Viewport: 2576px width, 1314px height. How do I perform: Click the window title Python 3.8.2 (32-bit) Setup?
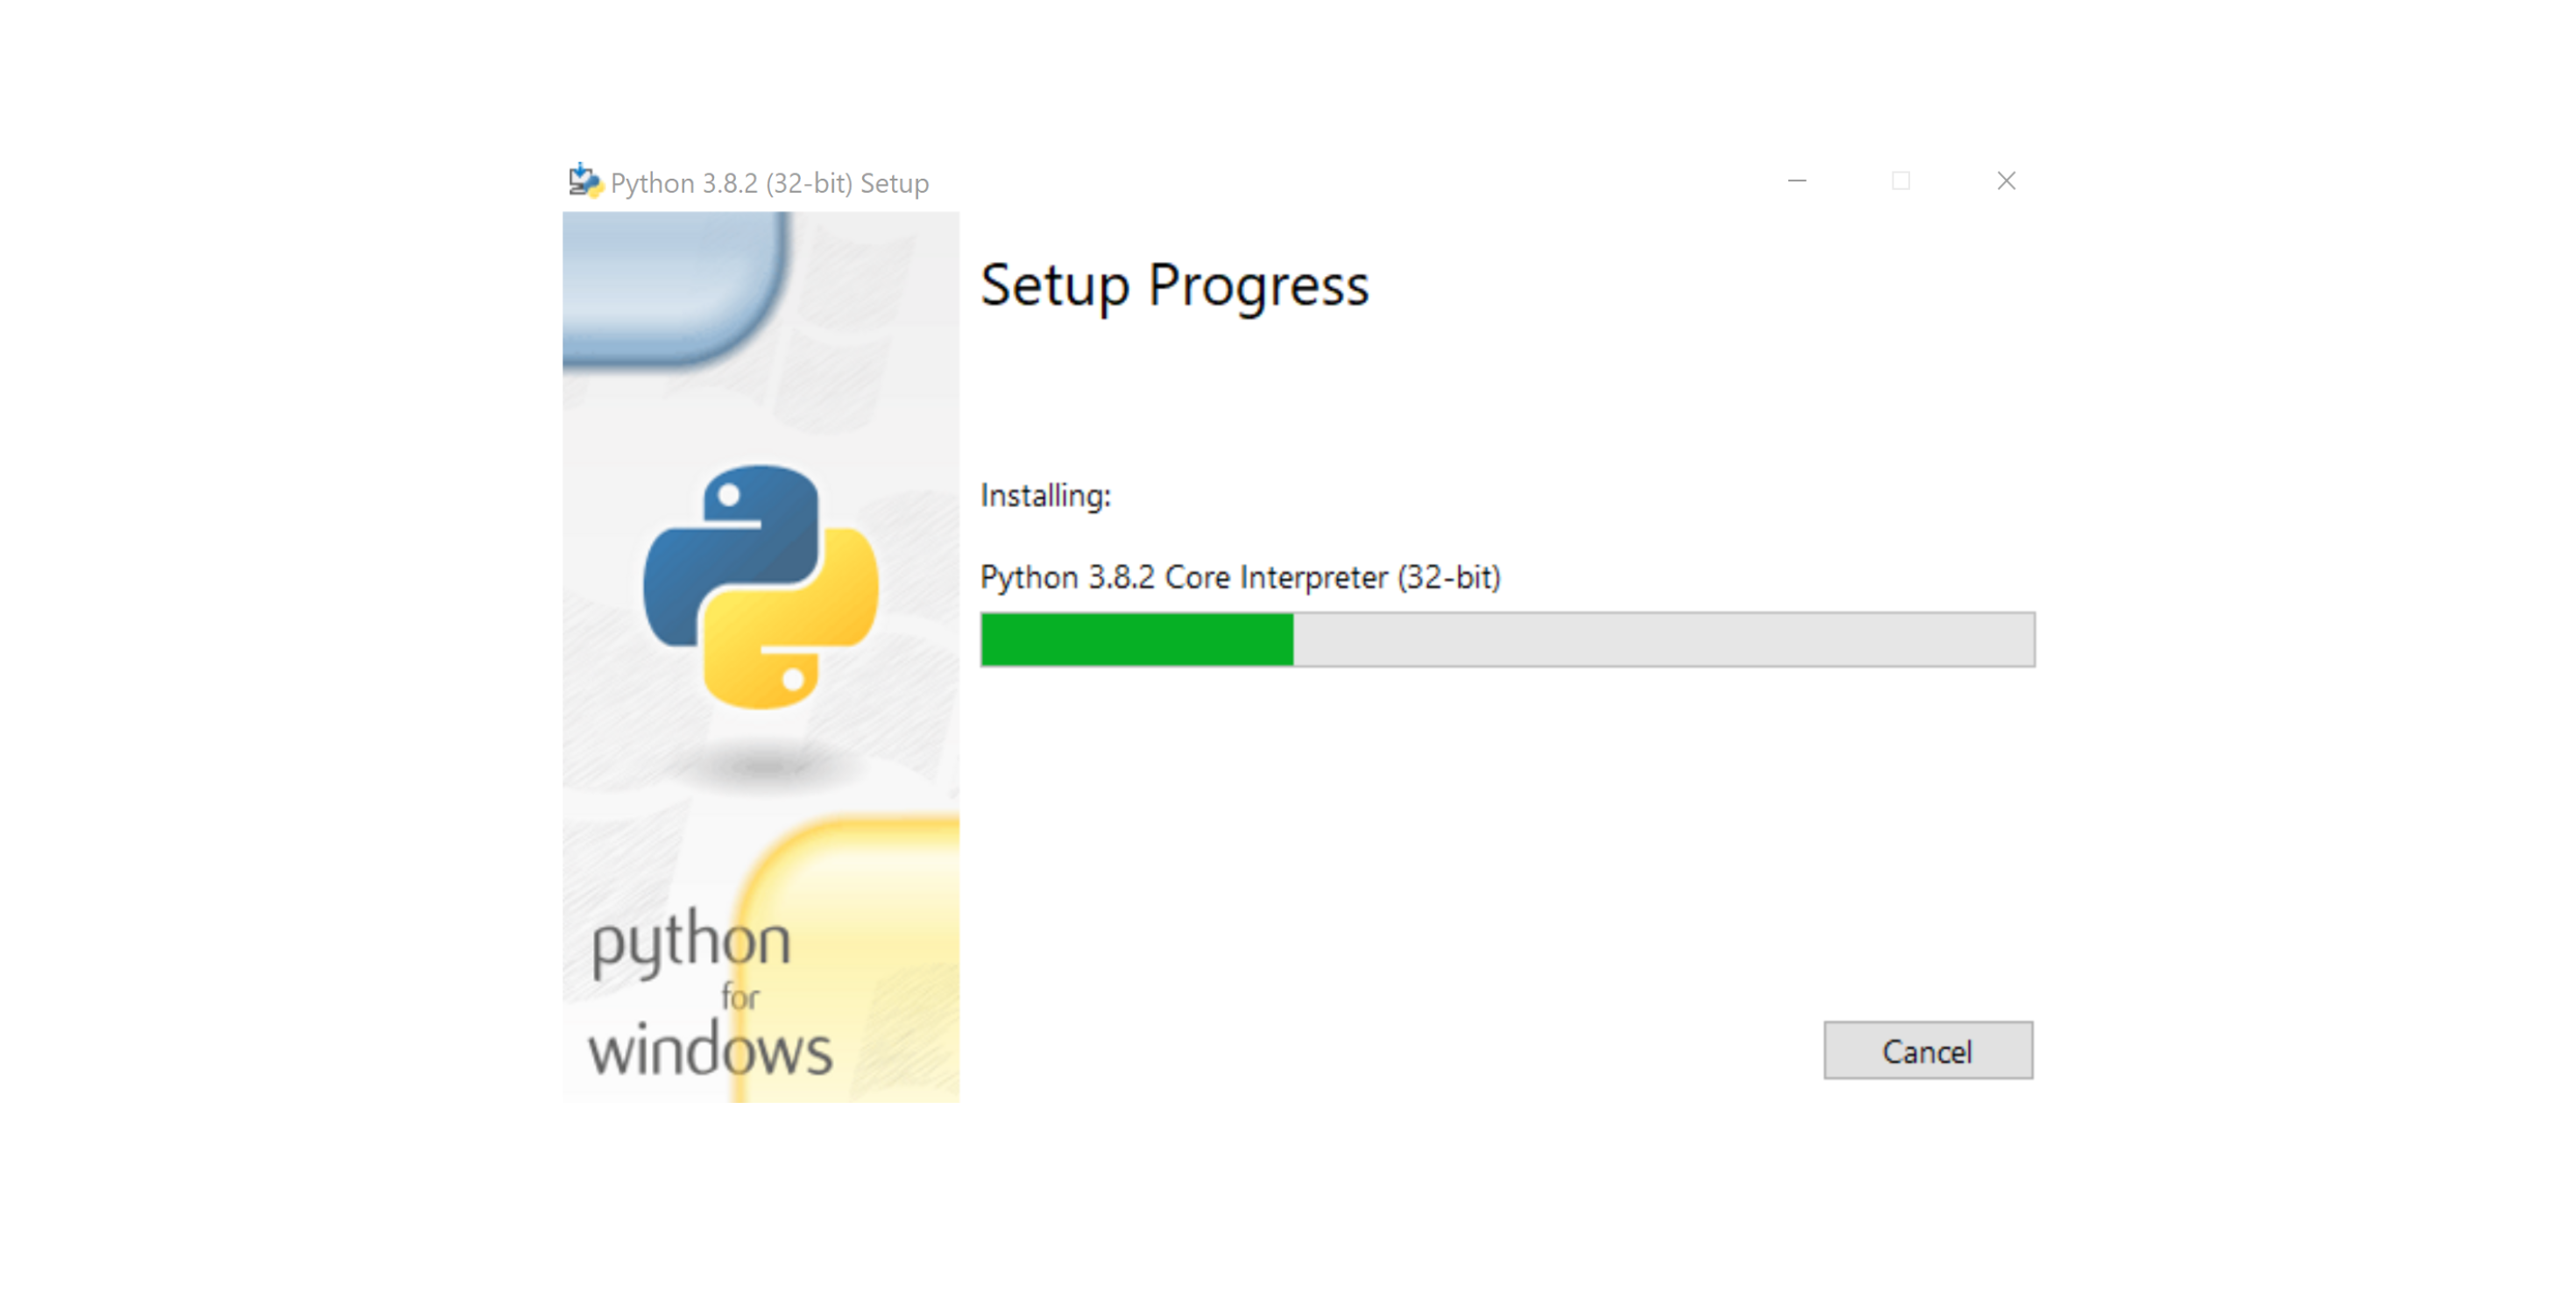click(769, 183)
